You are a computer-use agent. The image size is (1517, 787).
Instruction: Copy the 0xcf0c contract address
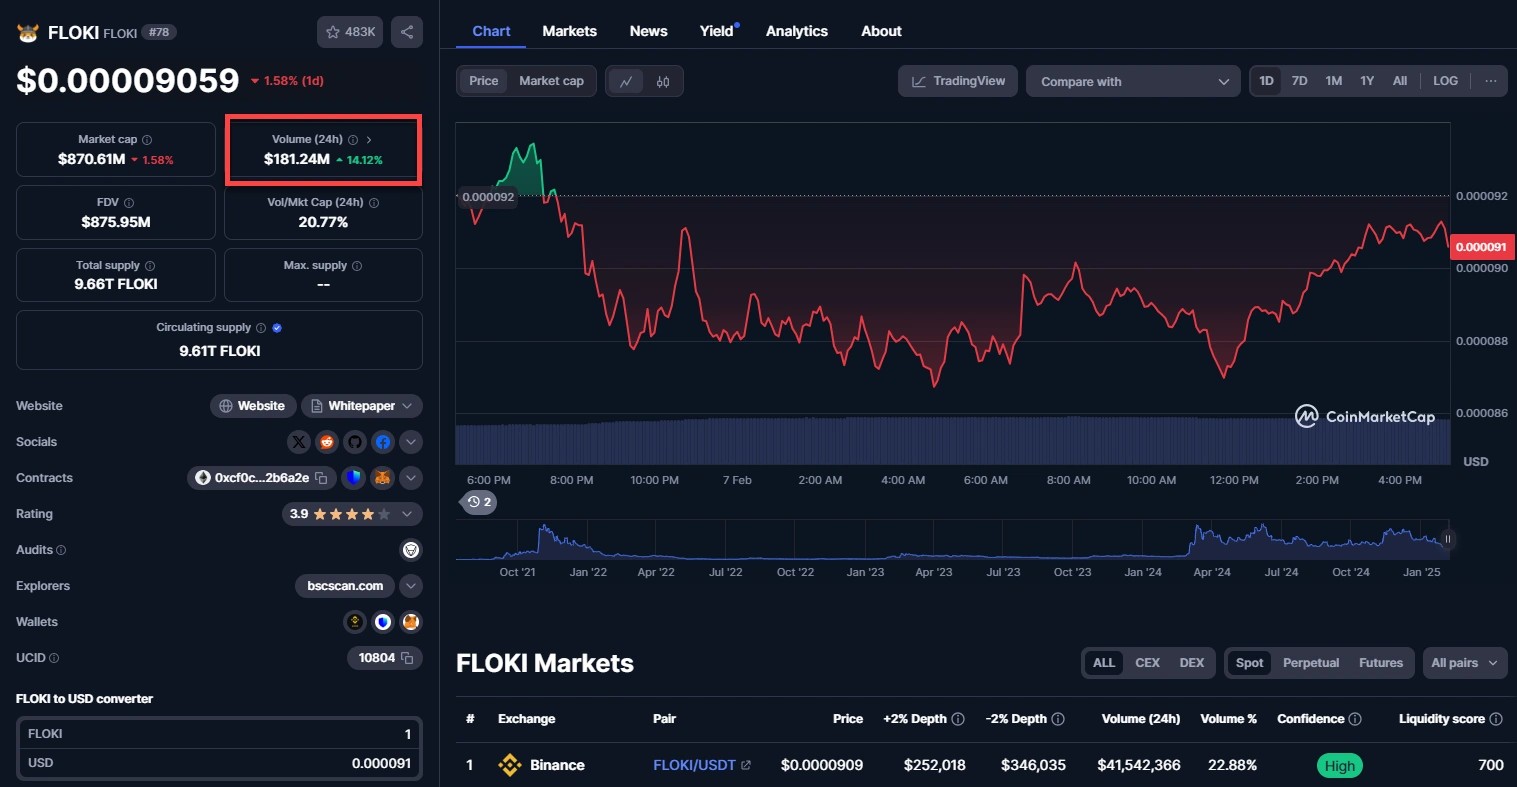pos(321,478)
